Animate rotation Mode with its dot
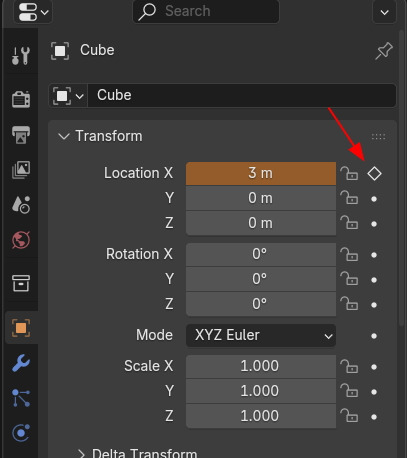The width and height of the screenshot is (407, 458). click(x=374, y=336)
